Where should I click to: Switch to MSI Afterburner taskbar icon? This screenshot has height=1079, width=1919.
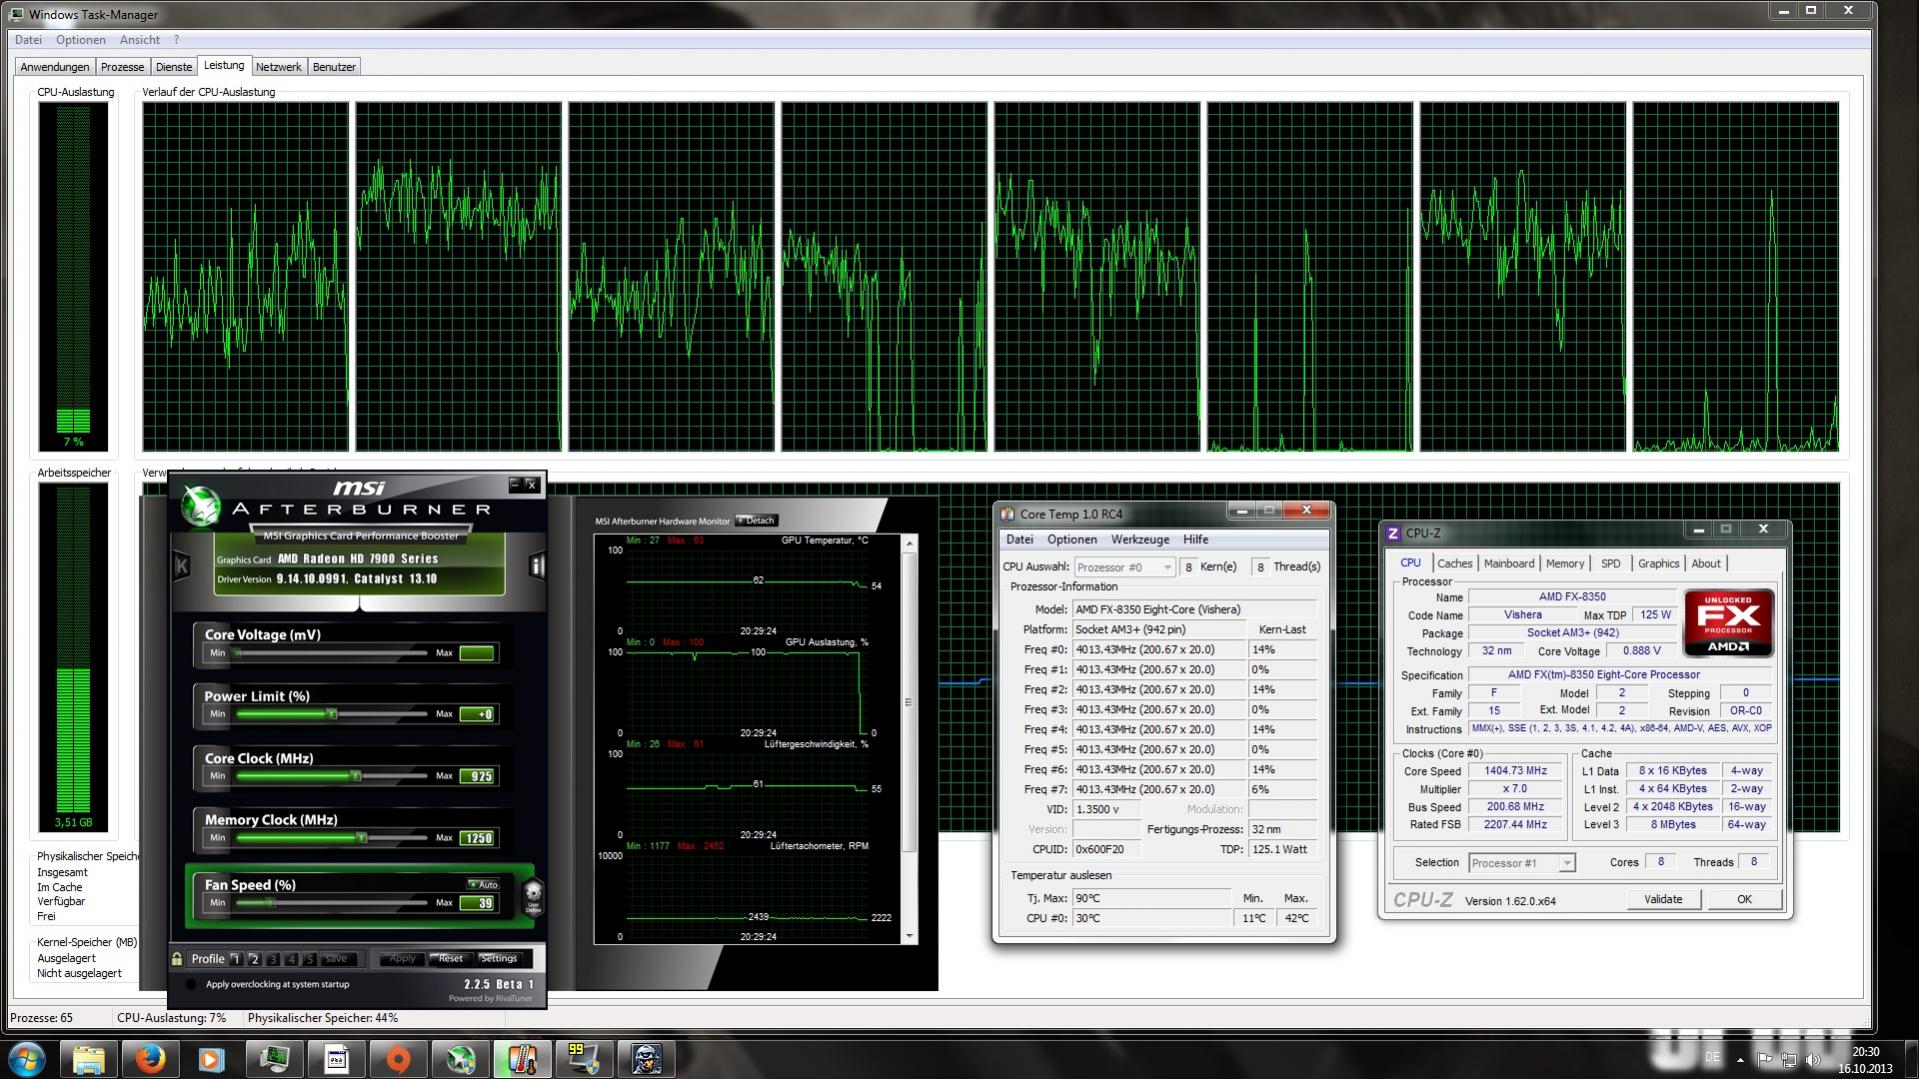(460, 1059)
